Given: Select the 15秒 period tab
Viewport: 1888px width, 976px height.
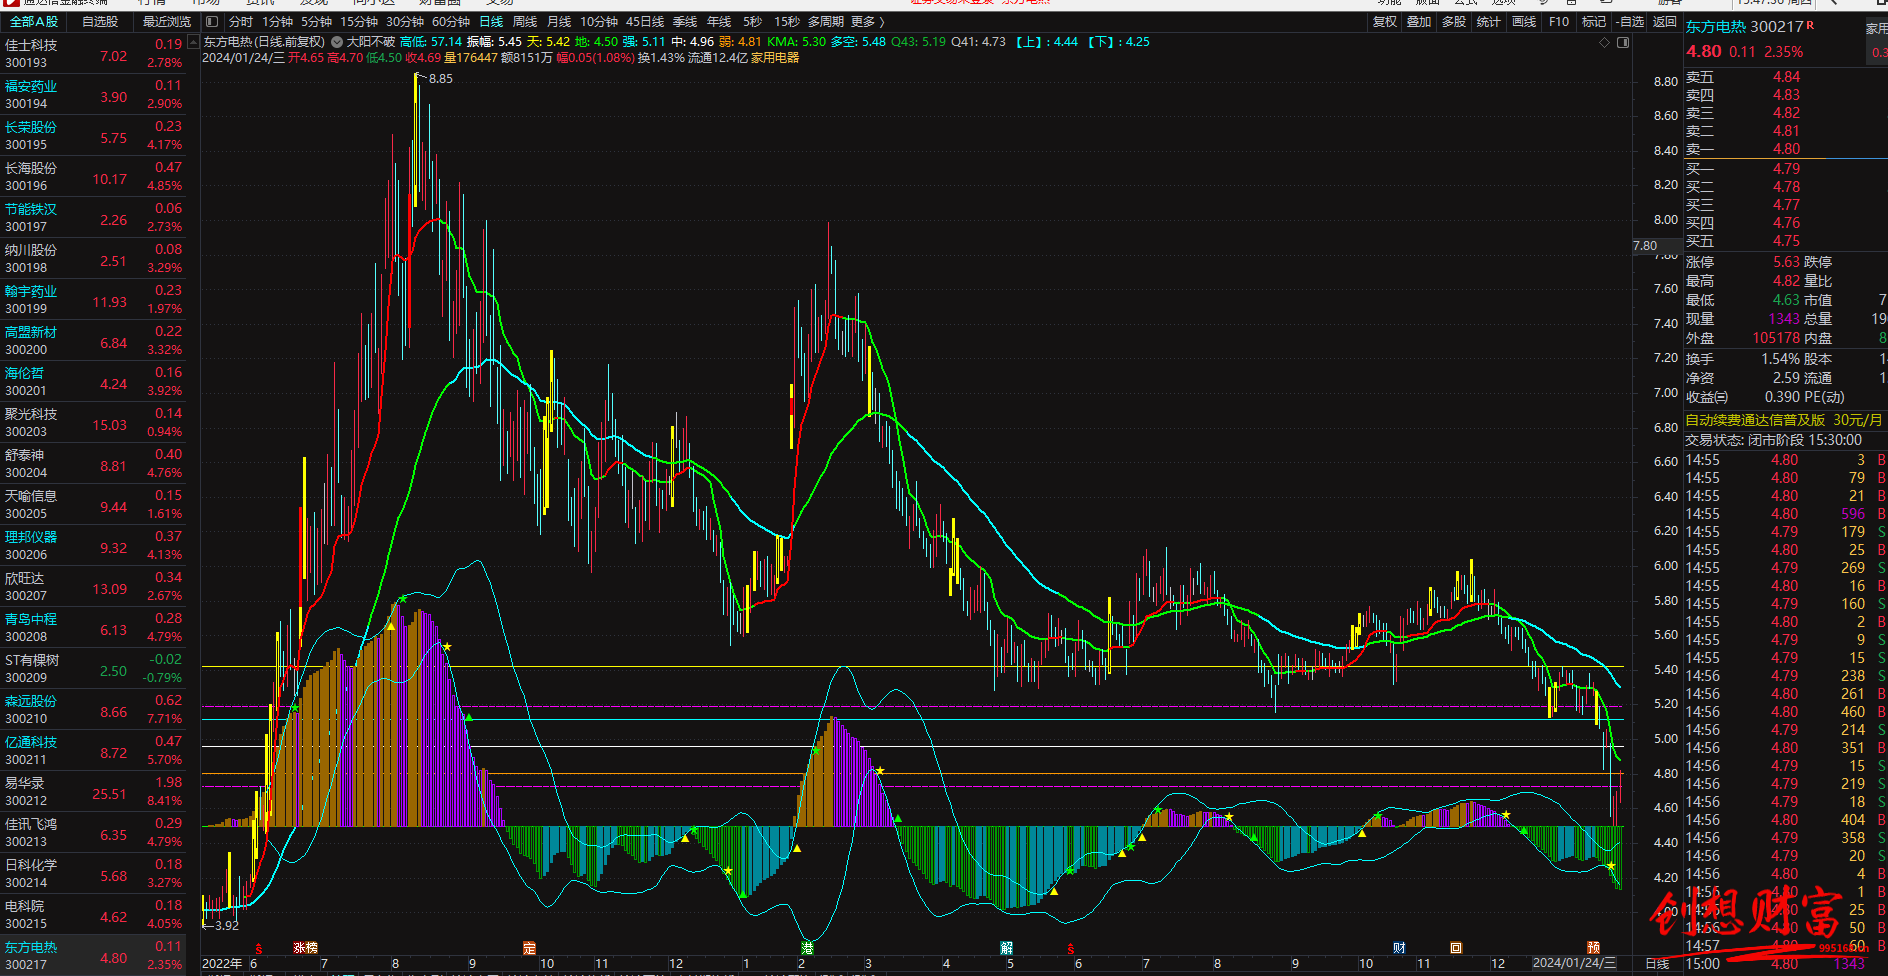Looking at the screenshot, I should (x=787, y=21).
